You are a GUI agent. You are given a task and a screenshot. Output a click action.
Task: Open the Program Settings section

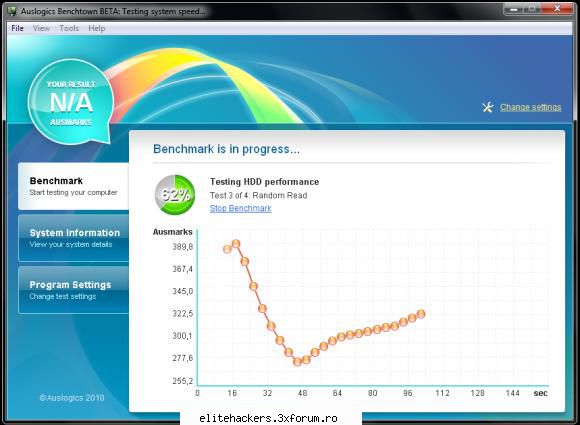coord(74,290)
